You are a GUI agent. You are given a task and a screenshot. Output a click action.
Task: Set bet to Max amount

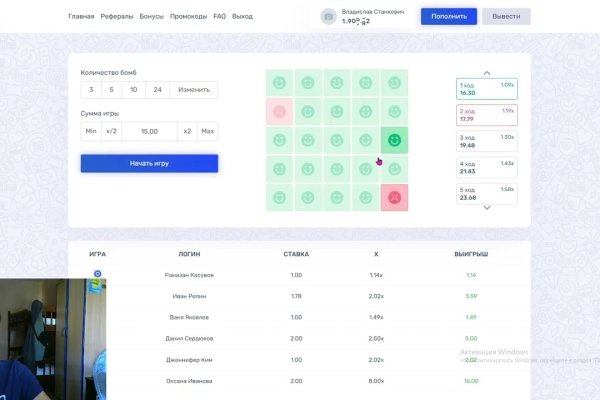207,131
